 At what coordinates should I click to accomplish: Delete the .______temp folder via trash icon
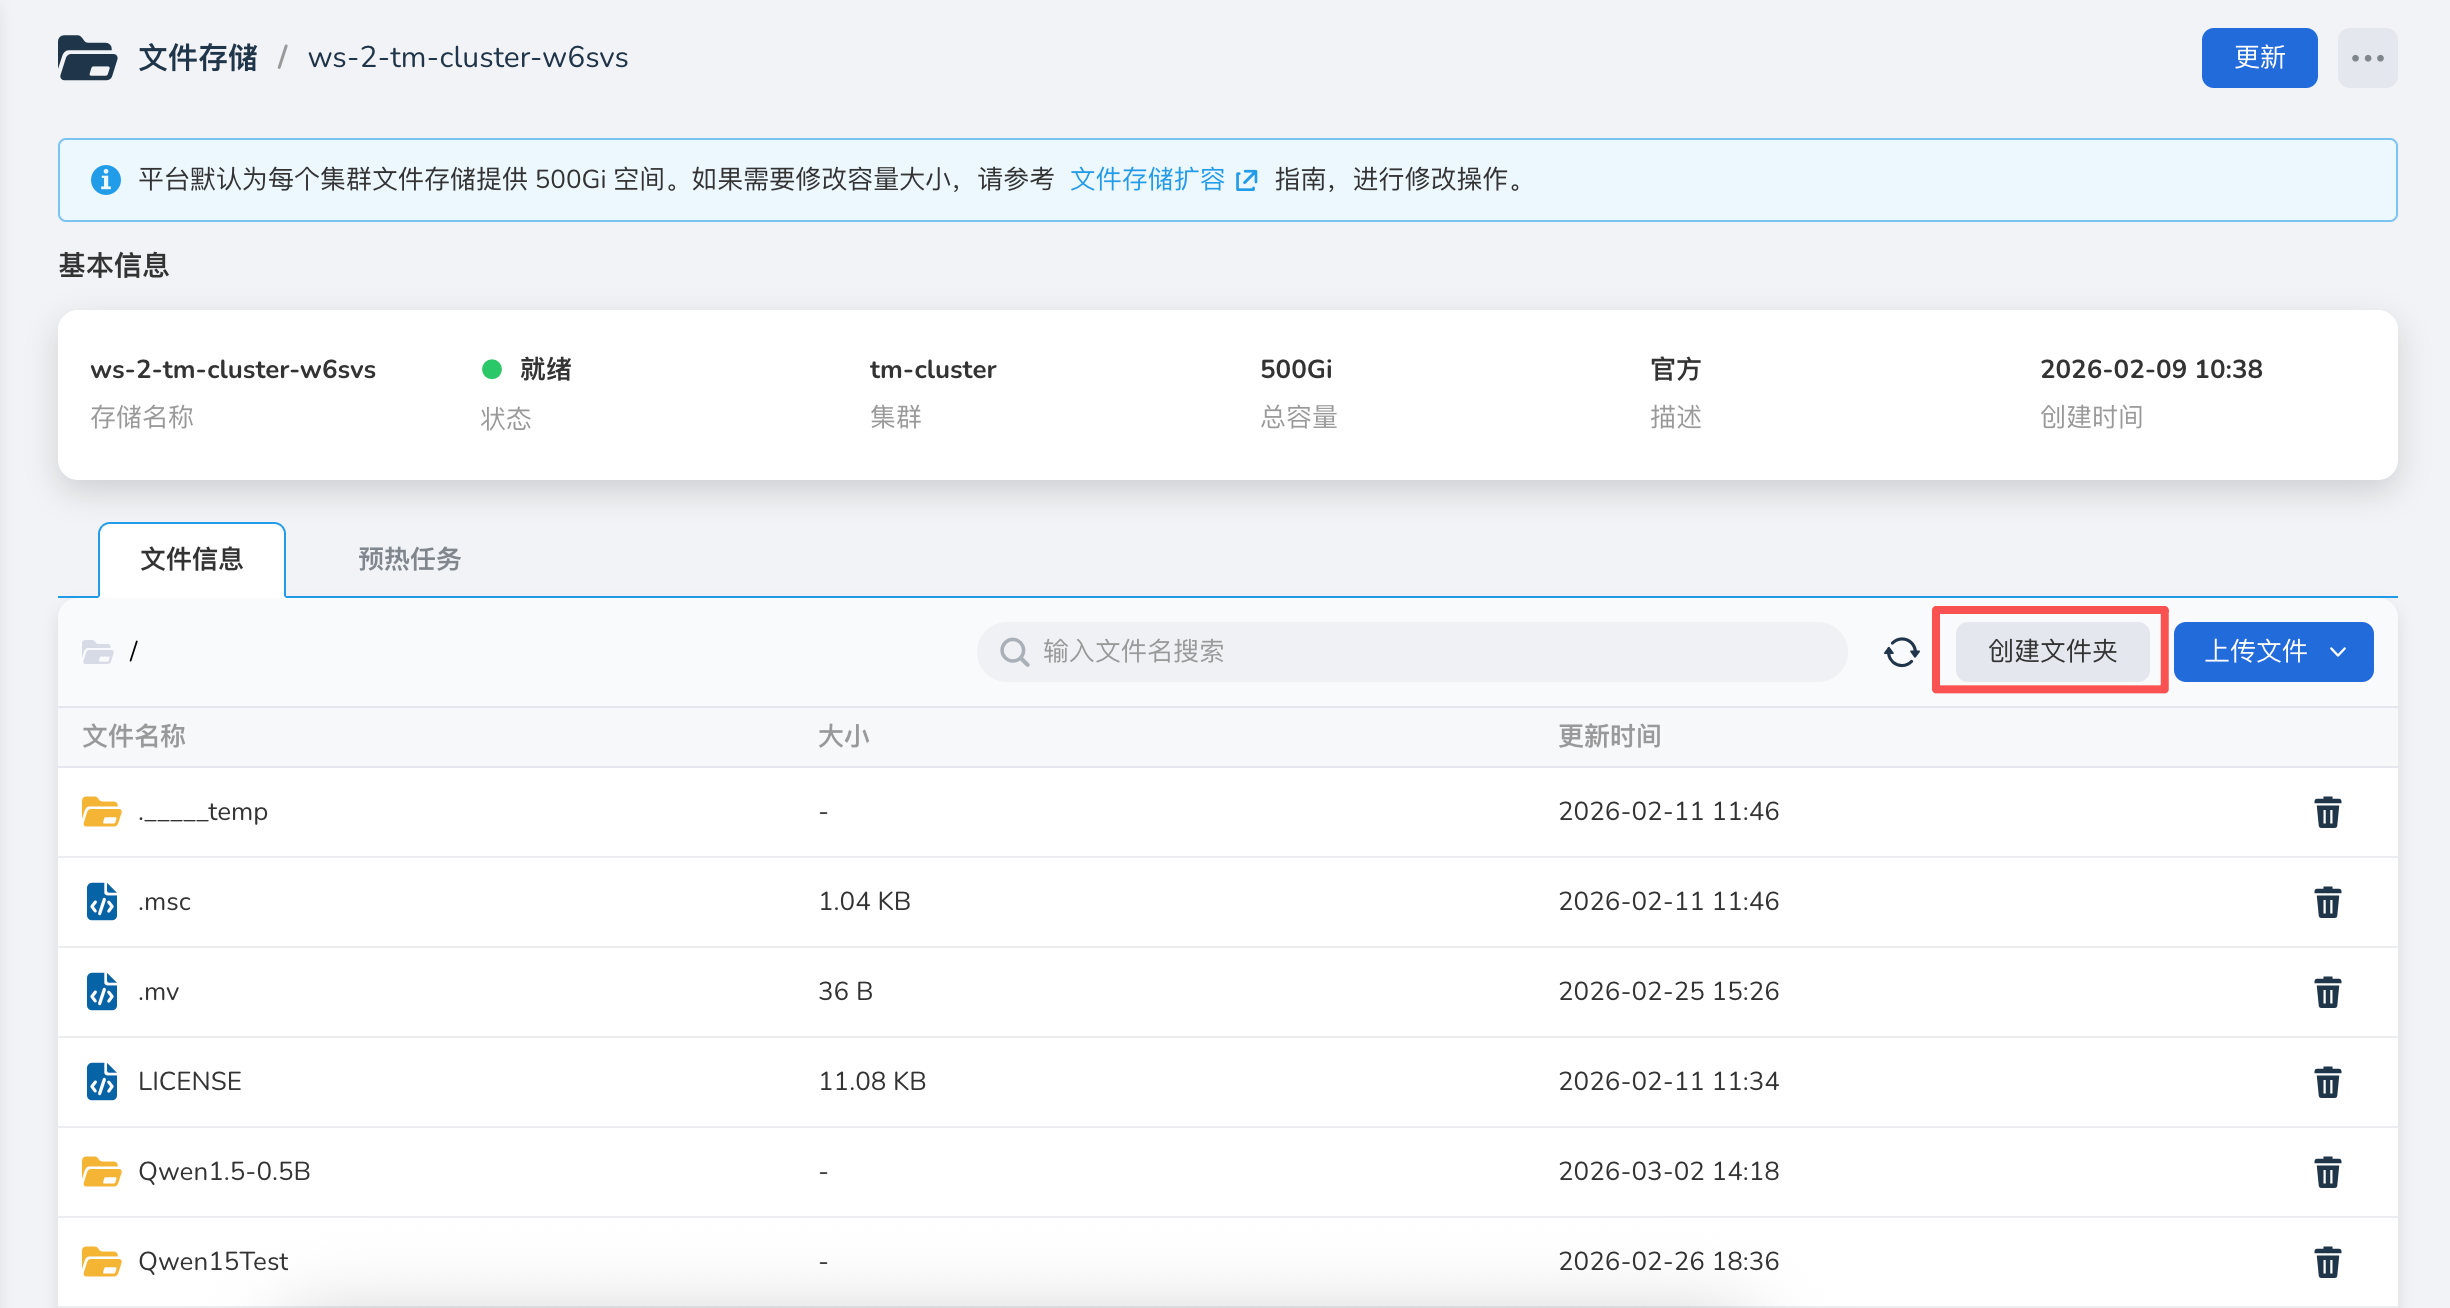2327,812
